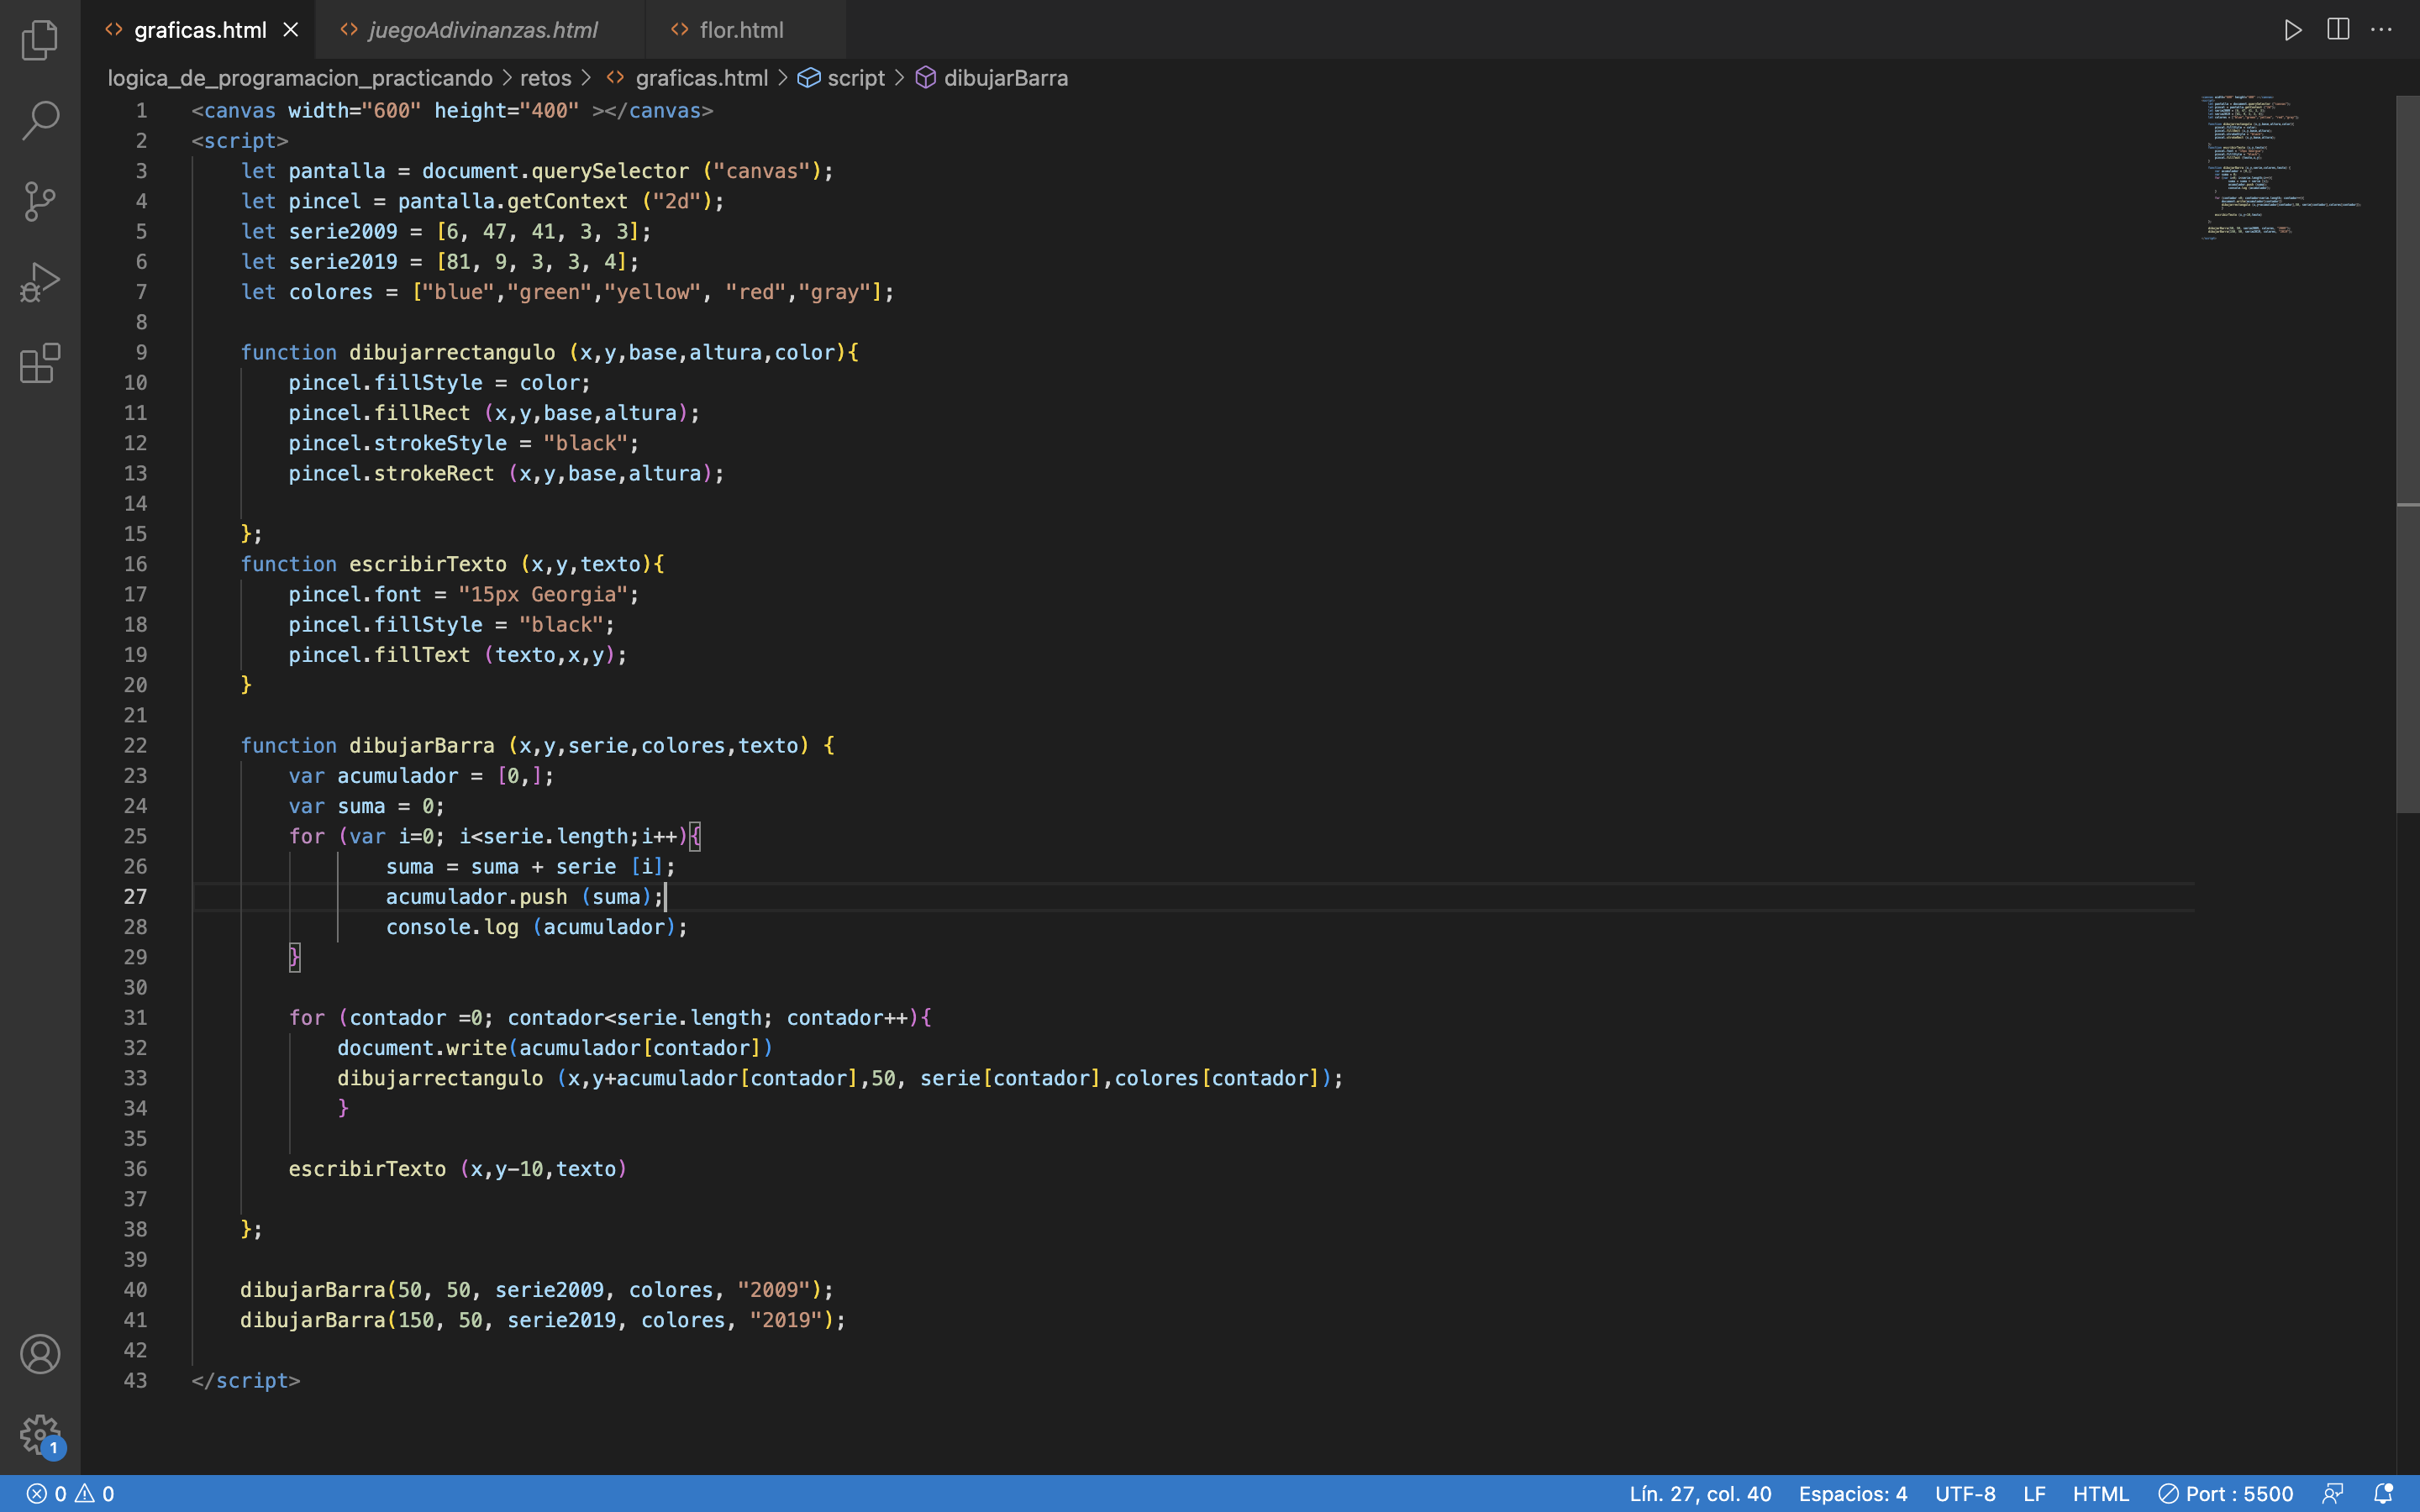Change file encoding UTF-8
Screen dimensions: 2420x1512
(1965, 1494)
